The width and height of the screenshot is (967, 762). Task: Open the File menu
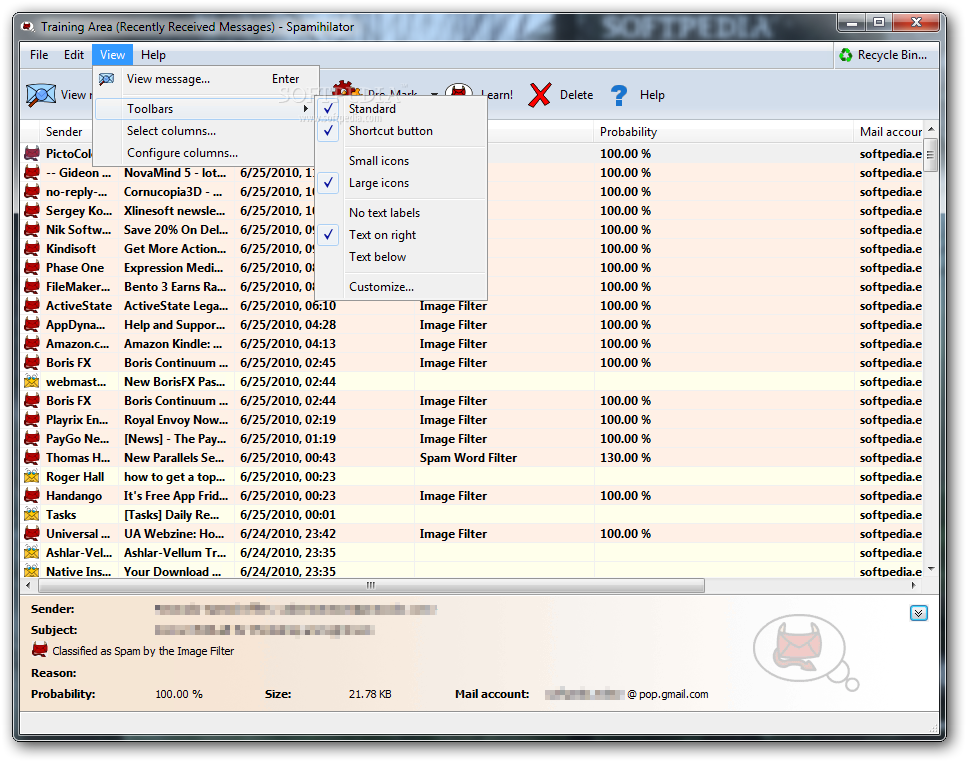point(39,55)
